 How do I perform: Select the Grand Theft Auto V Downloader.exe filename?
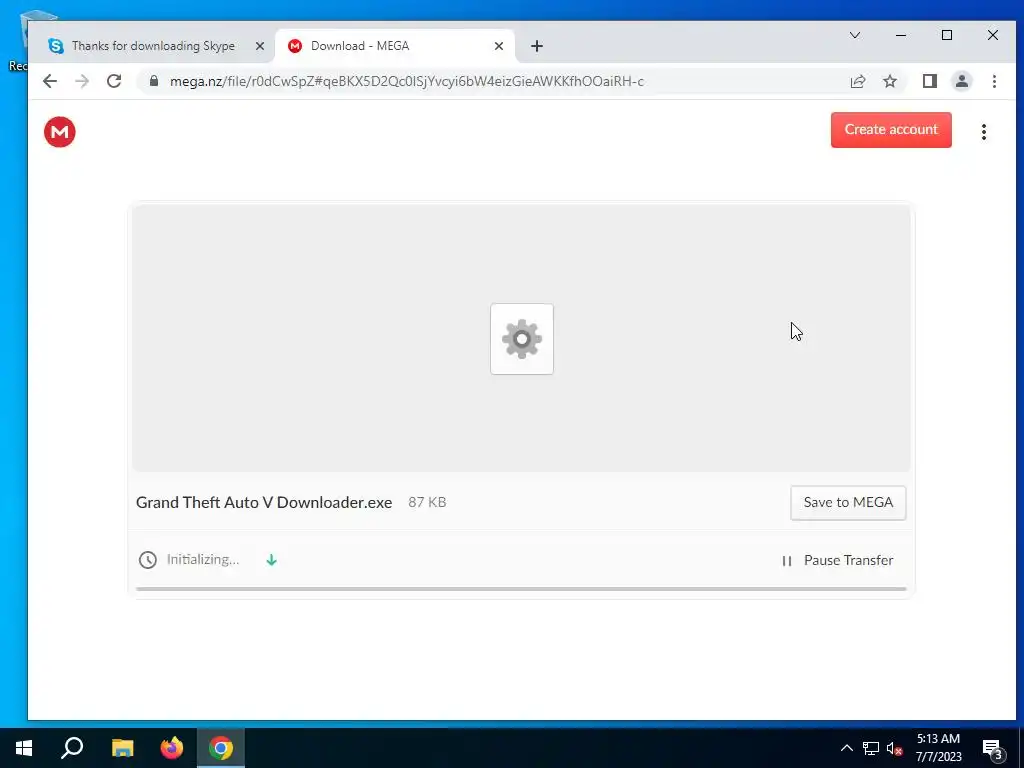[264, 502]
